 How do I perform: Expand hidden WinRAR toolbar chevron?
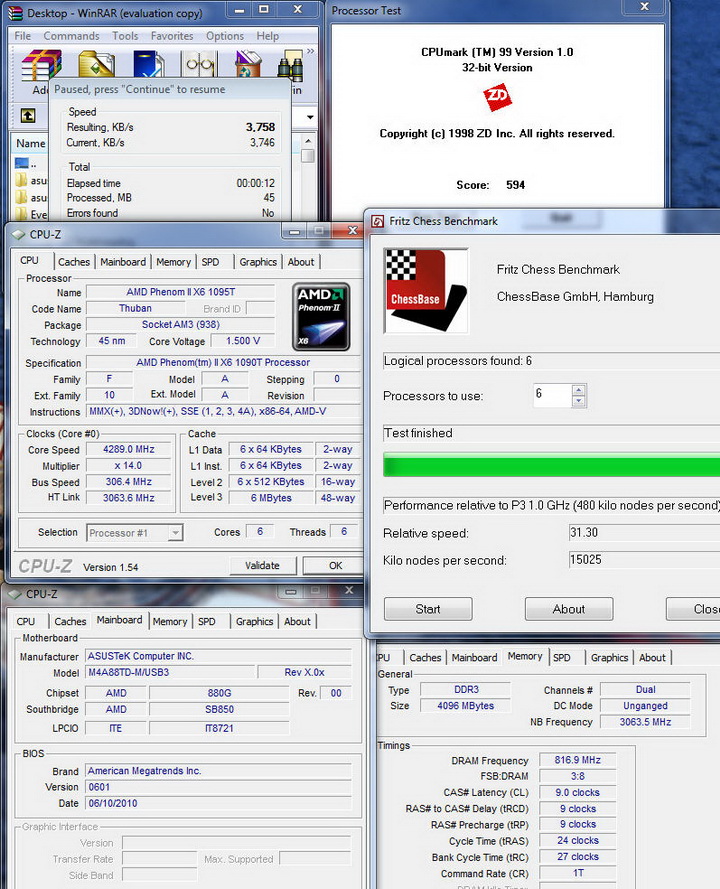(310, 51)
